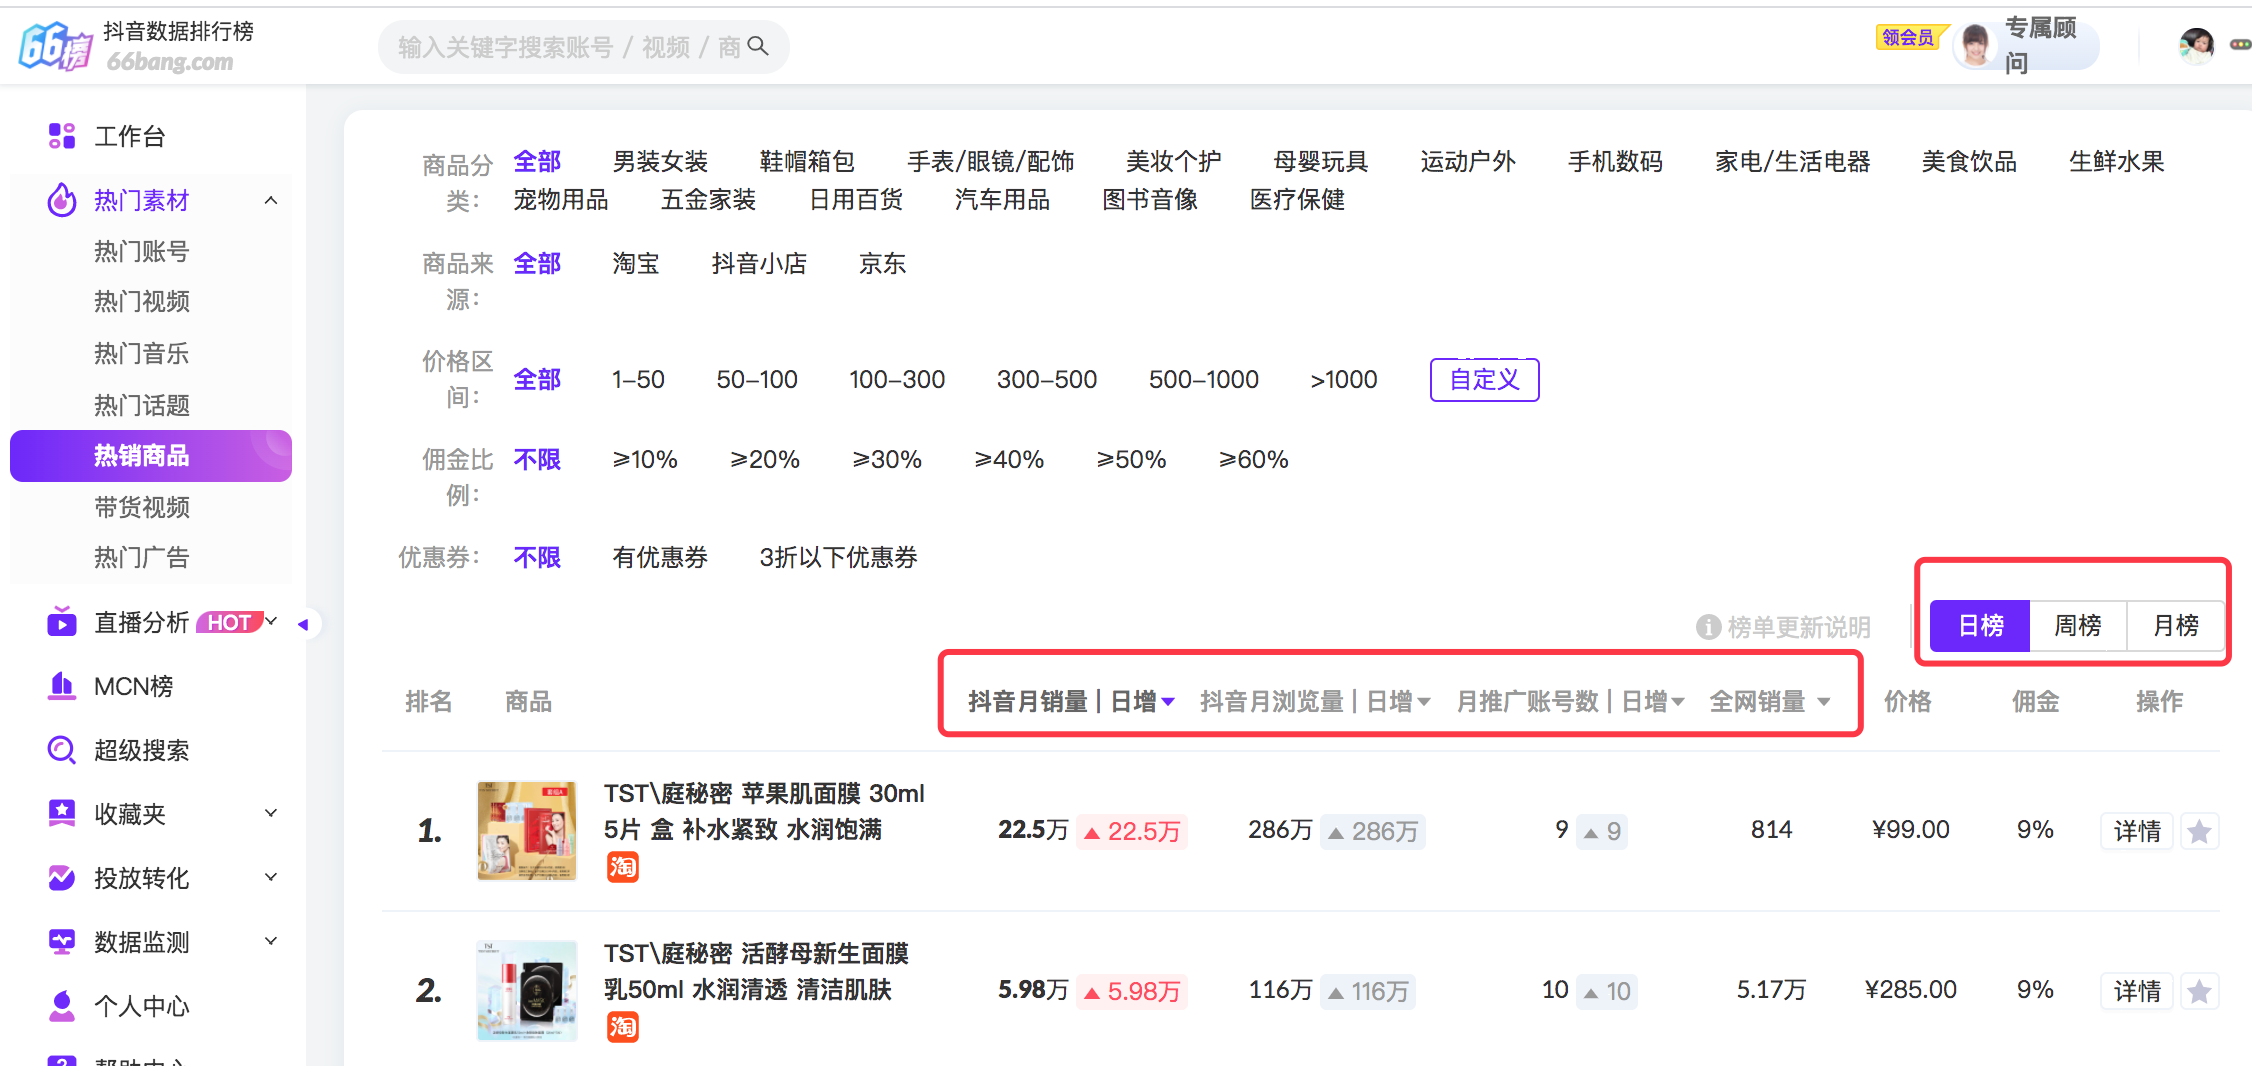This screenshot has height=1066, width=2252.
Task: Select the 100–300 price range
Action: click(897, 379)
